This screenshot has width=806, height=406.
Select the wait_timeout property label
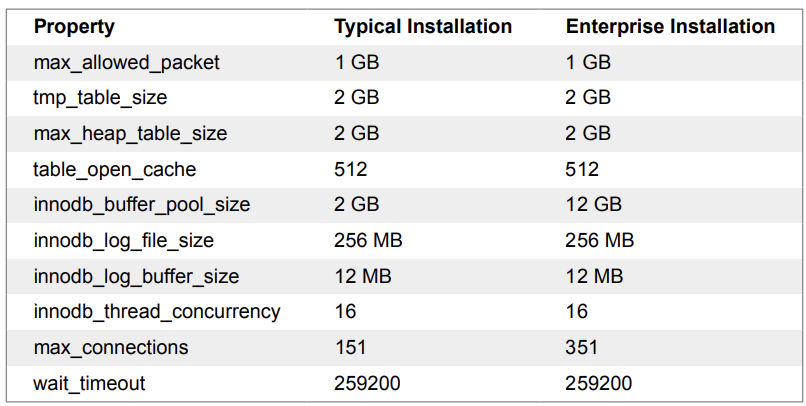[89, 383]
